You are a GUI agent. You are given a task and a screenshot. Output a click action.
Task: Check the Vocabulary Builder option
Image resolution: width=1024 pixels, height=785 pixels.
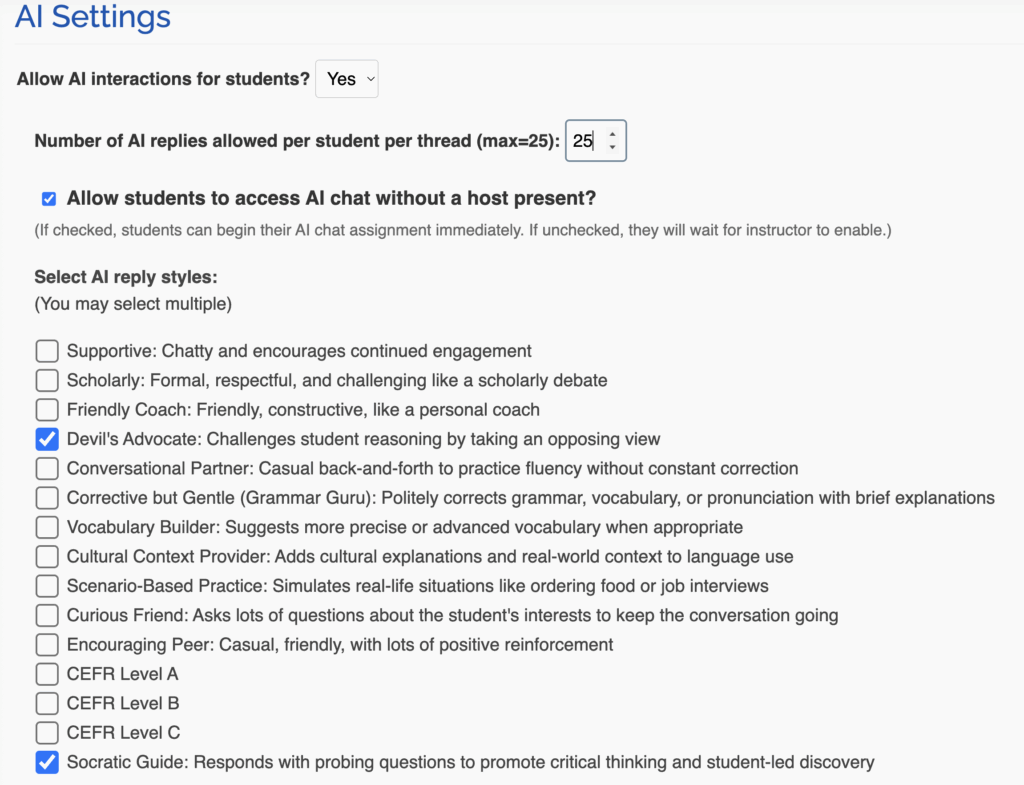coord(47,527)
